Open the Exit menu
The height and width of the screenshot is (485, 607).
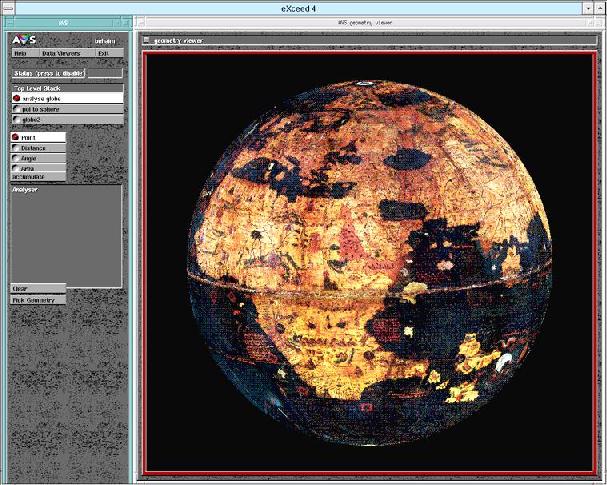point(110,53)
